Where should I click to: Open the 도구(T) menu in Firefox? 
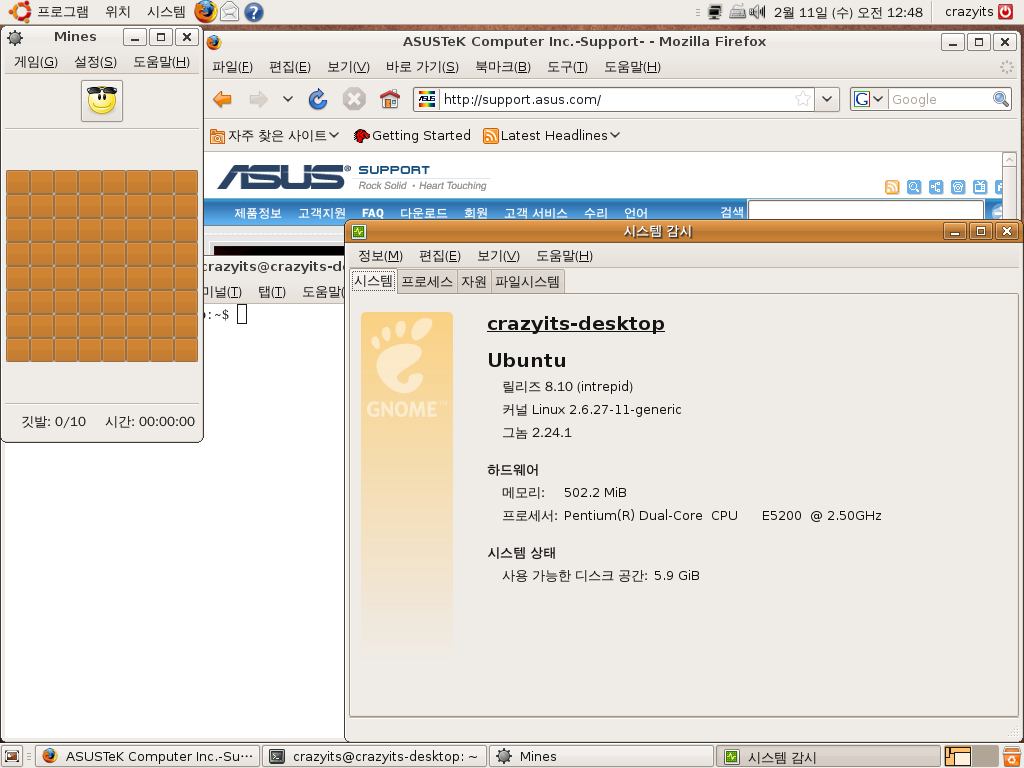pos(567,67)
